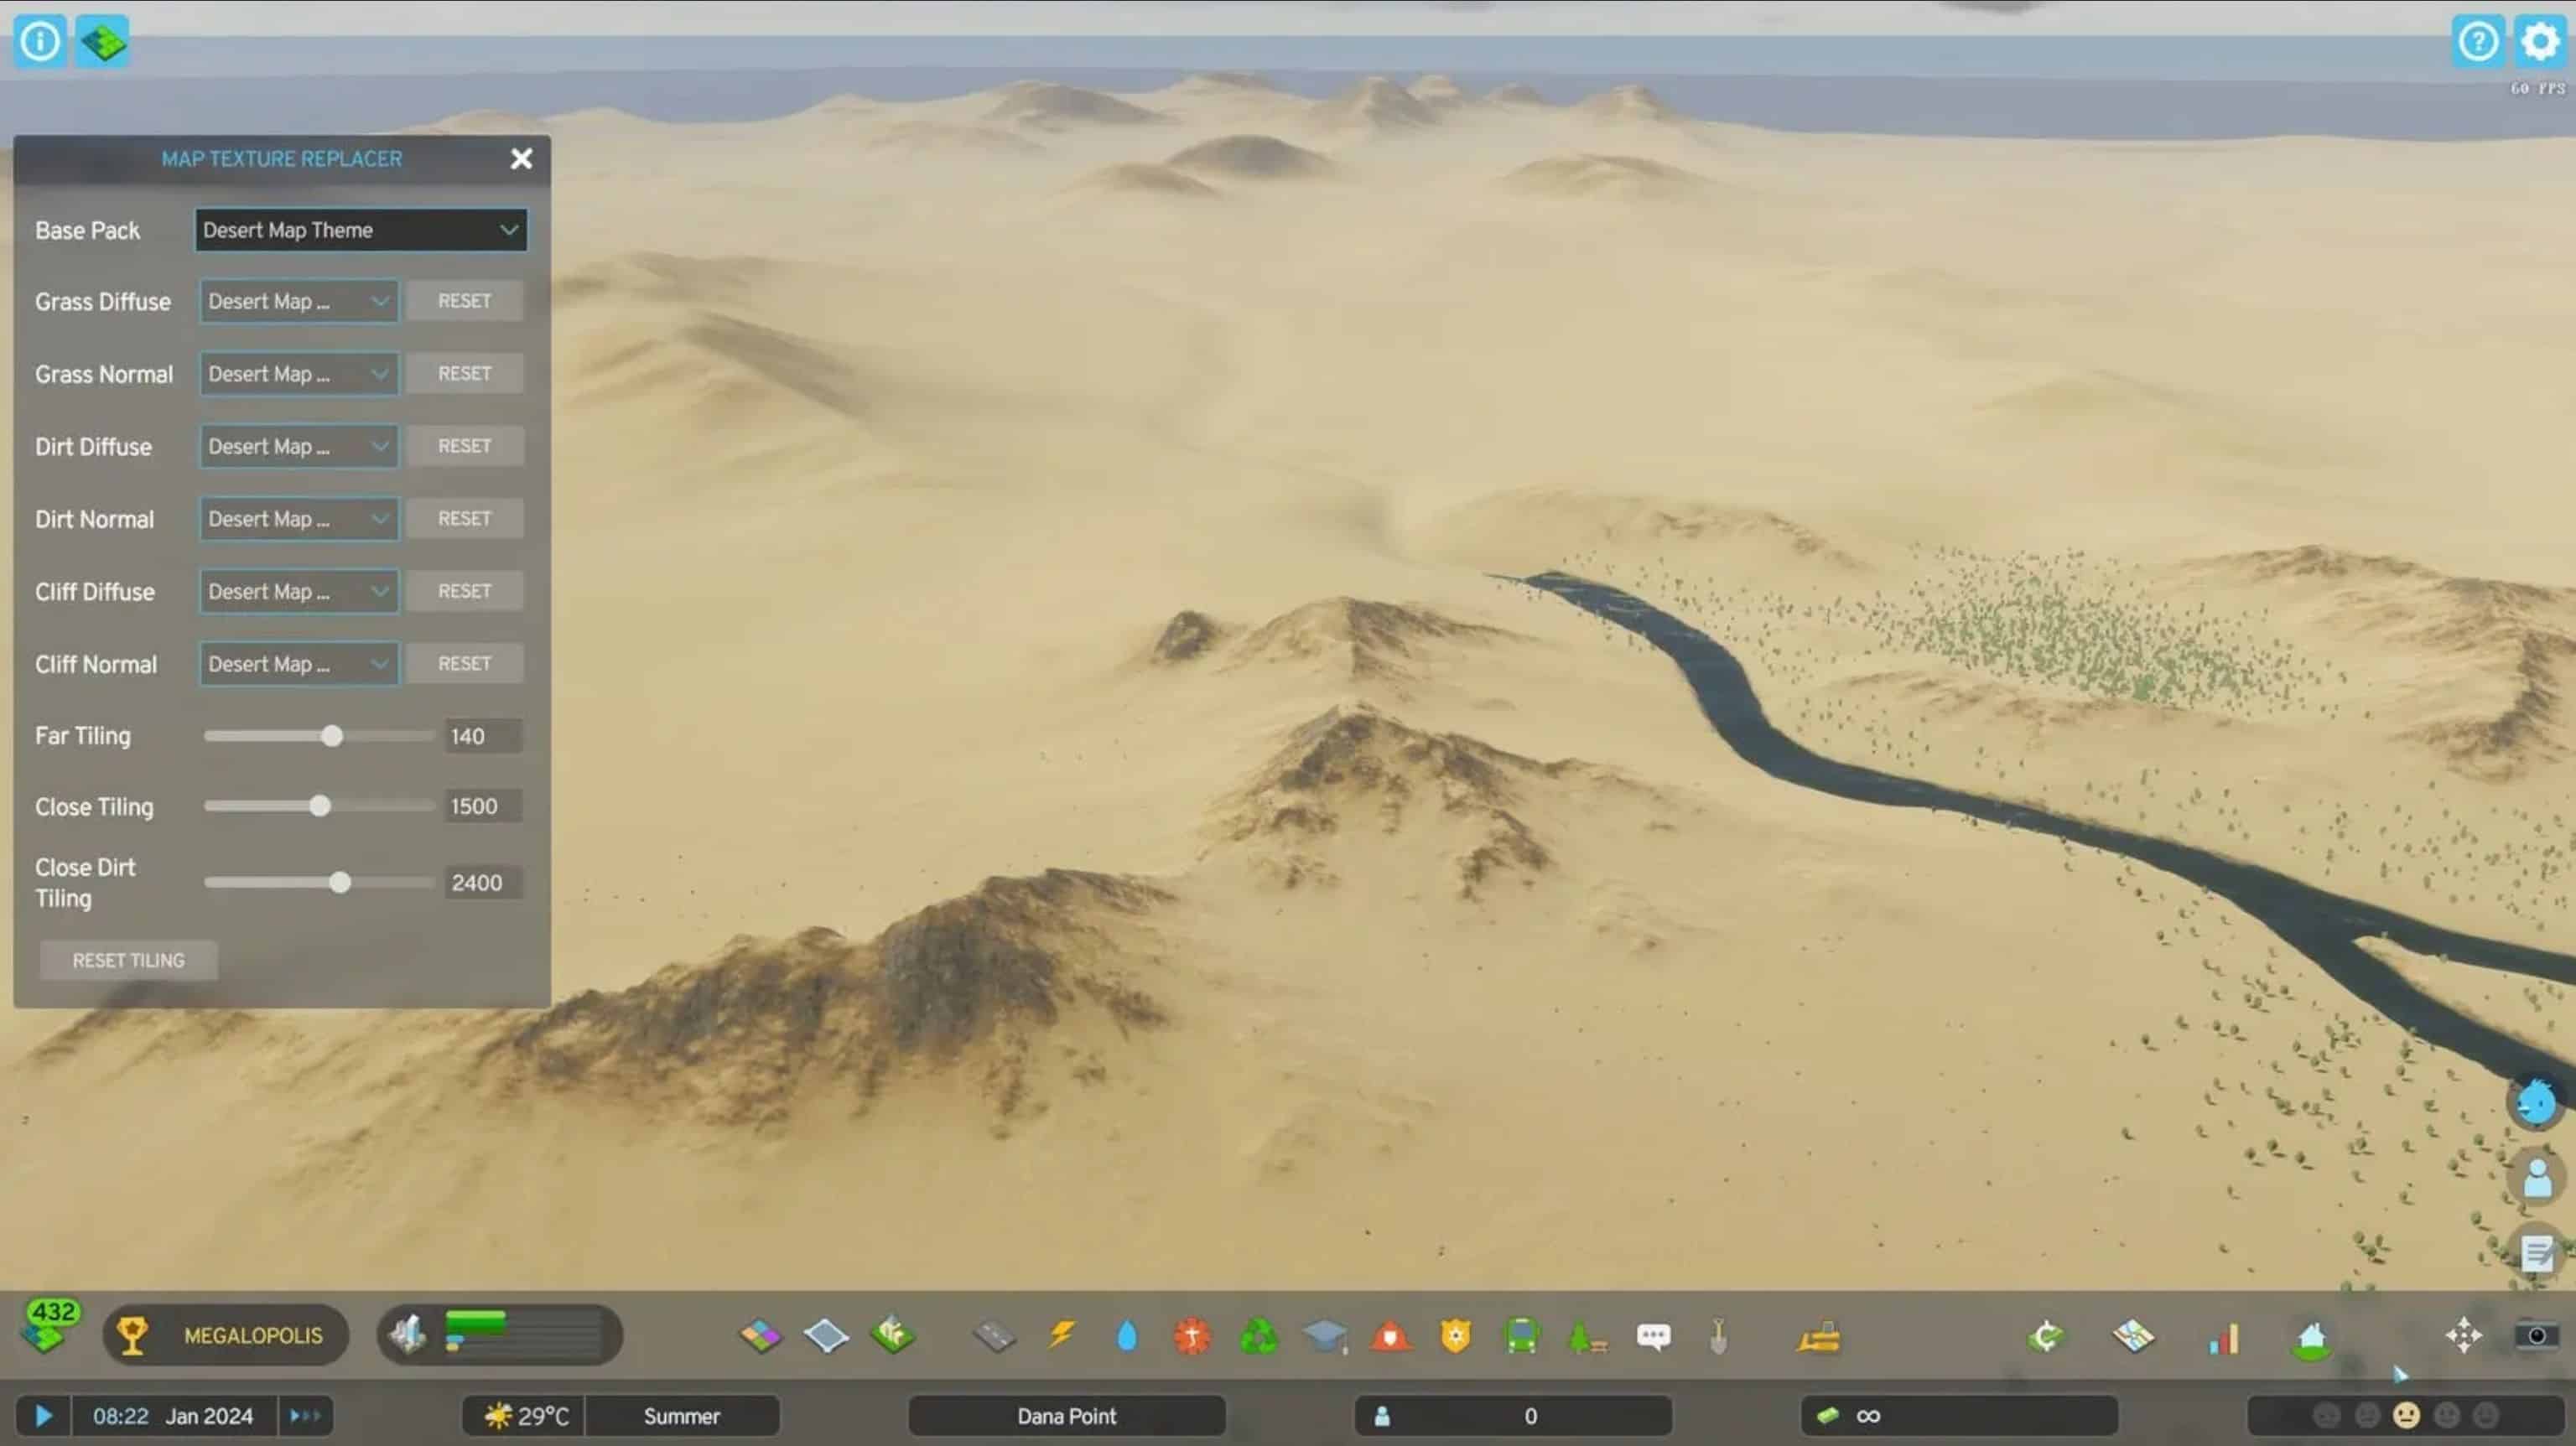The width and height of the screenshot is (2576, 1446).
Task: Click the RESET TILING button
Action: [128, 960]
